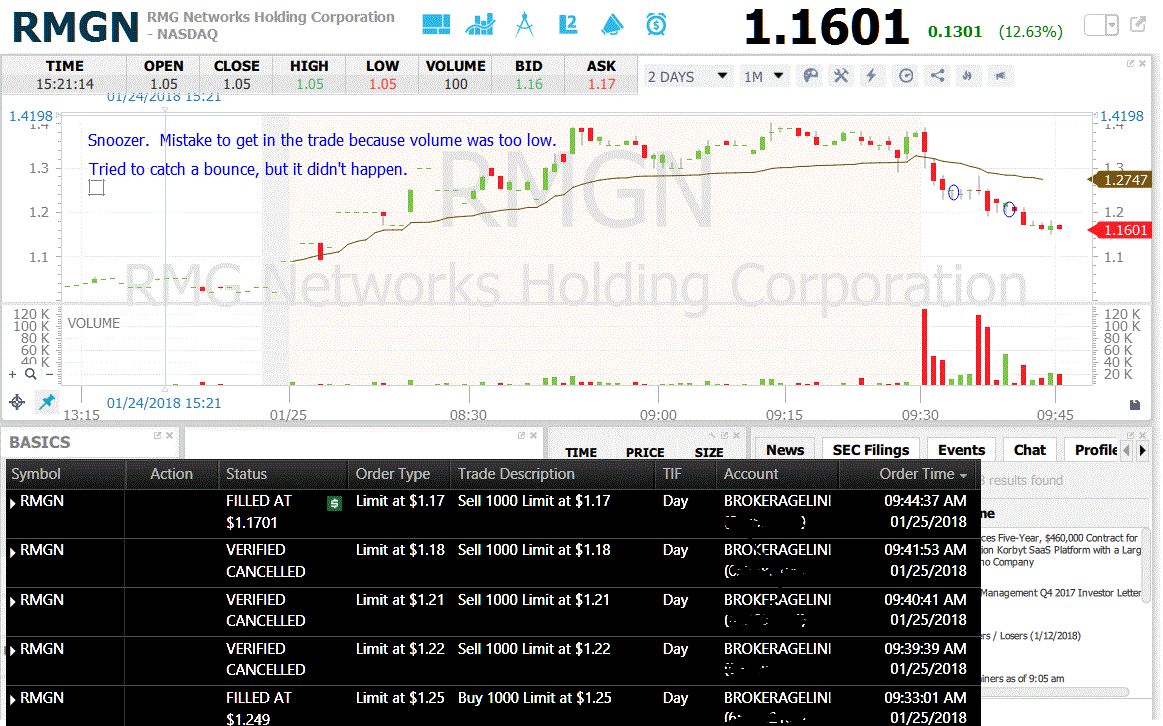1163x726 pixels.
Task: Click the small square under chart annotation
Action: 96,188
